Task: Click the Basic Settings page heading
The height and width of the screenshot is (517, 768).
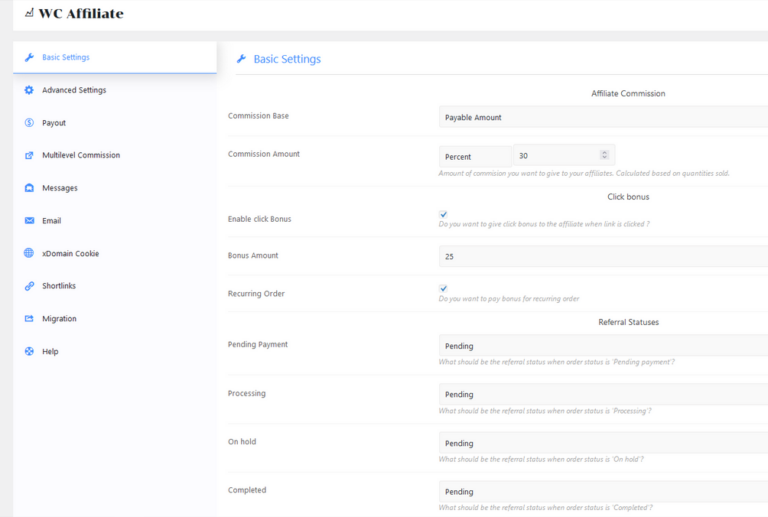Action: pos(287,59)
